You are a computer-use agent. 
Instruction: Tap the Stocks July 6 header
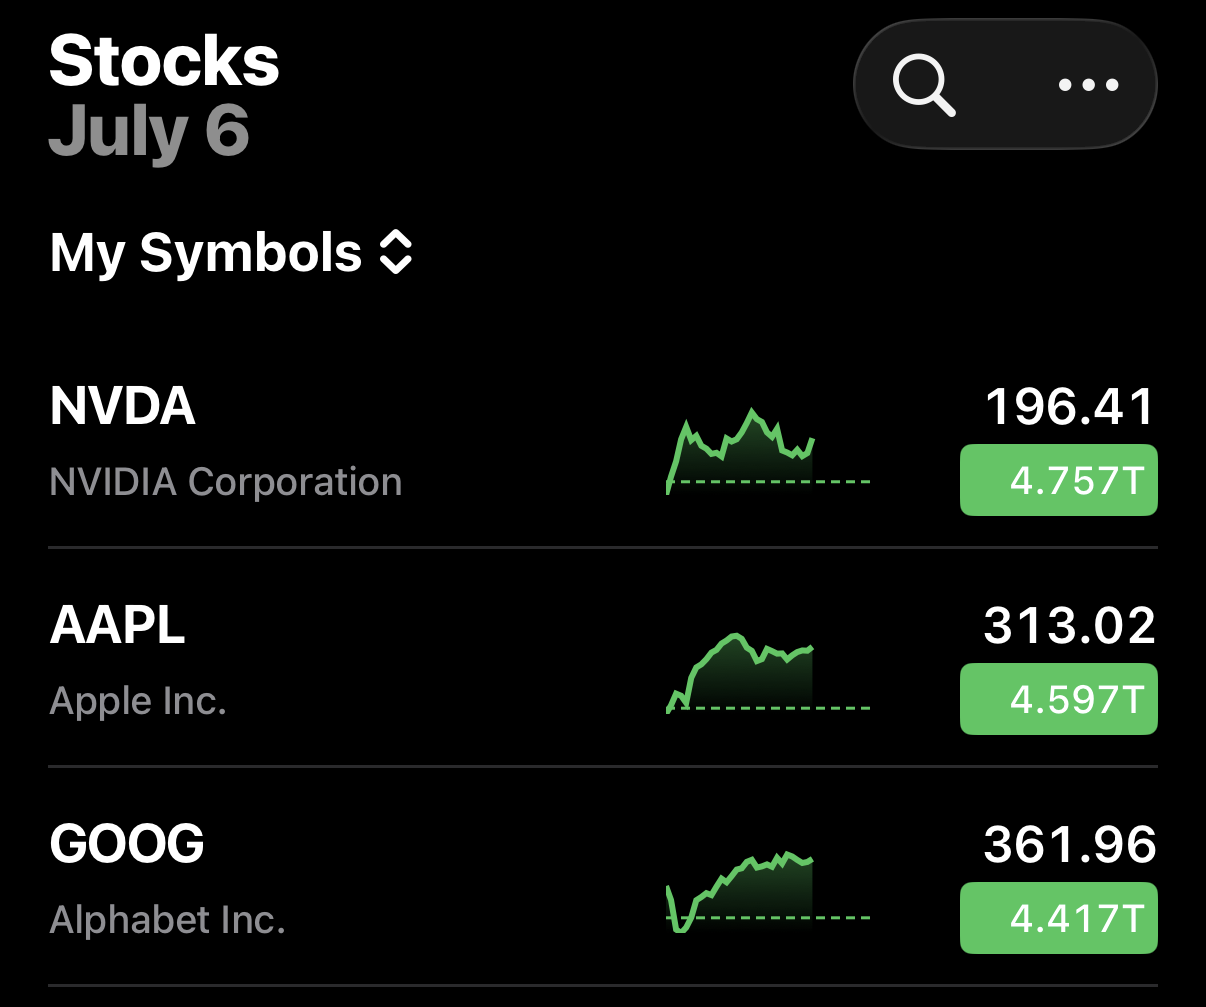tap(164, 96)
